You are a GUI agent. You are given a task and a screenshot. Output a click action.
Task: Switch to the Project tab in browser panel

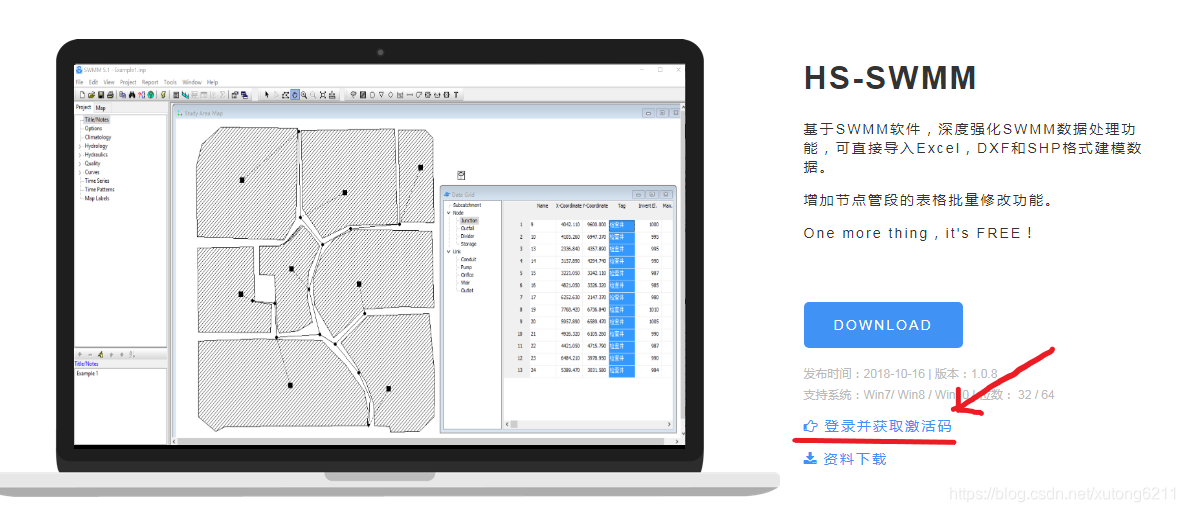tap(82, 108)
